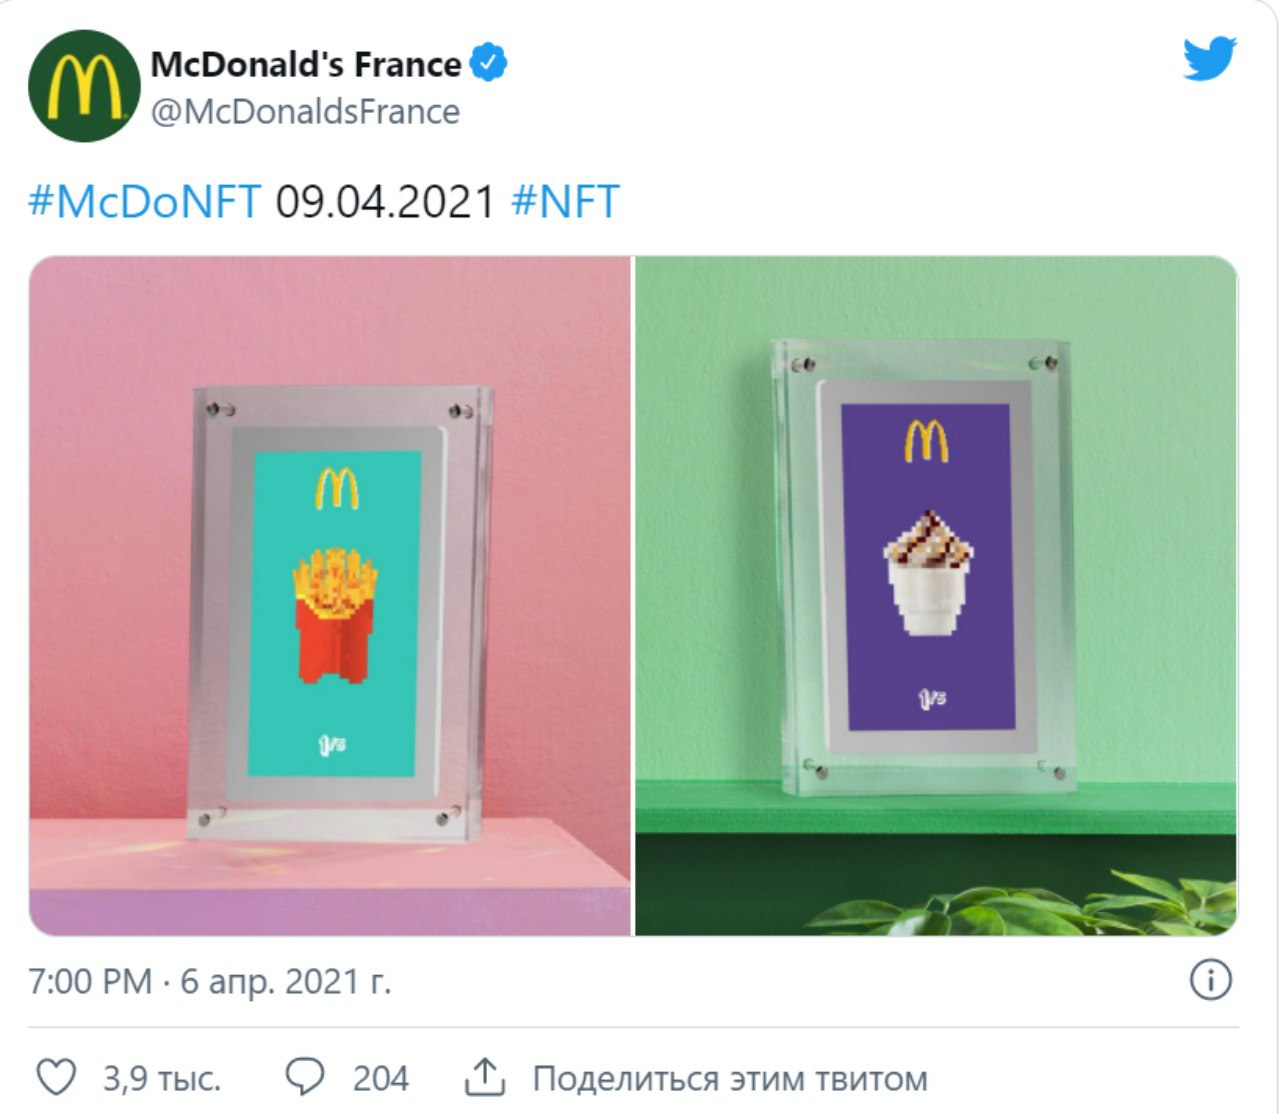Click the golden arches logo on purple card

pos(927,441)
